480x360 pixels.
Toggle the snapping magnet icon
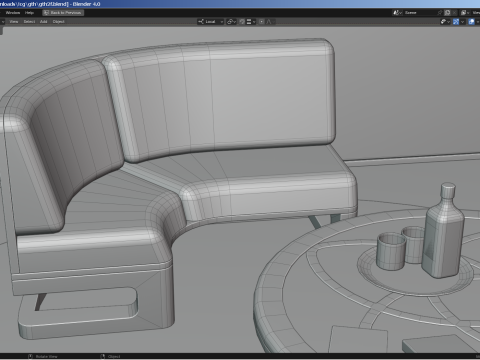pyautogui.click(x=242, y=22)
